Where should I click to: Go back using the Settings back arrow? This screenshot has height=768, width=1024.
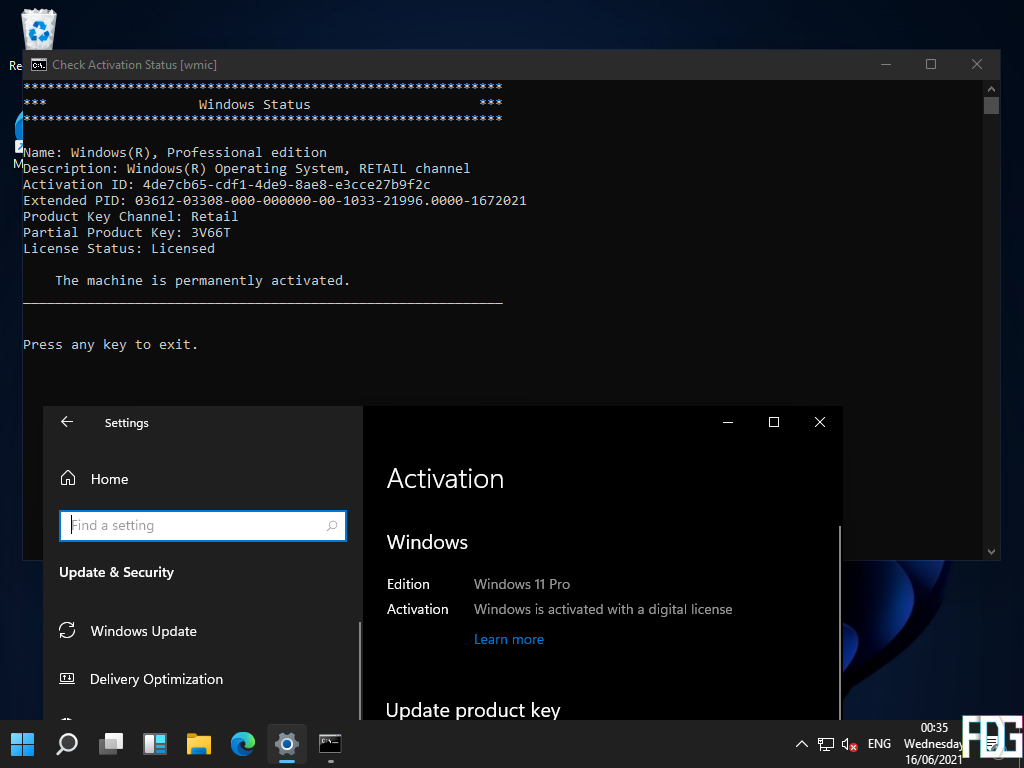67,422
